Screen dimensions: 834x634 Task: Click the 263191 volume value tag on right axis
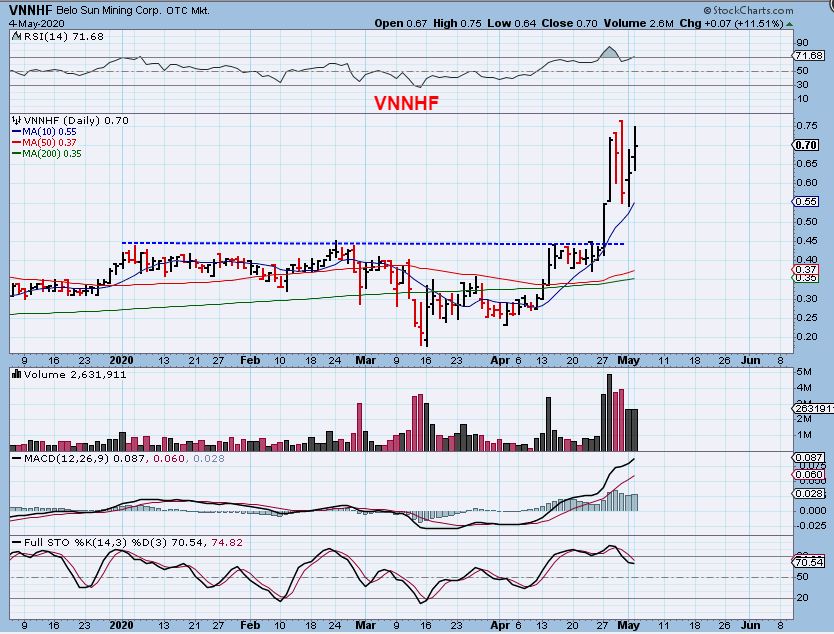[x=812, y=409]
